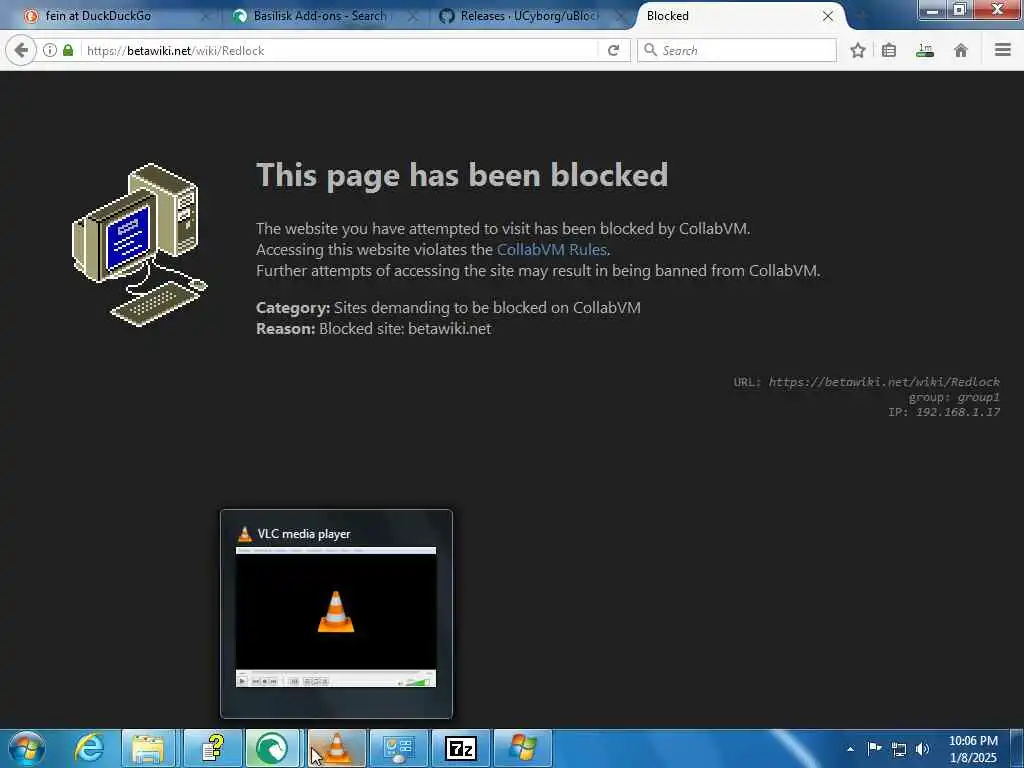Click the retro computer image
This screenshot has height=768, width=1024.
tap(139, 245)
